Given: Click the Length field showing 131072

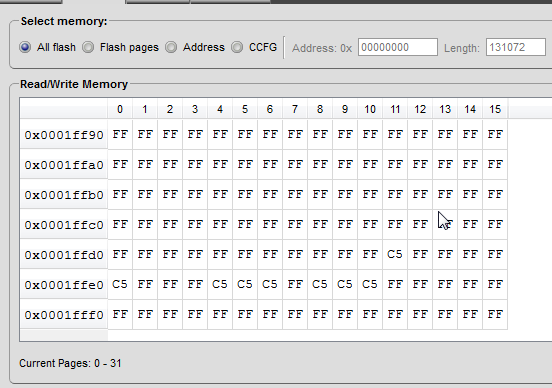Looking at the screenshot, I should coord(516,47).
